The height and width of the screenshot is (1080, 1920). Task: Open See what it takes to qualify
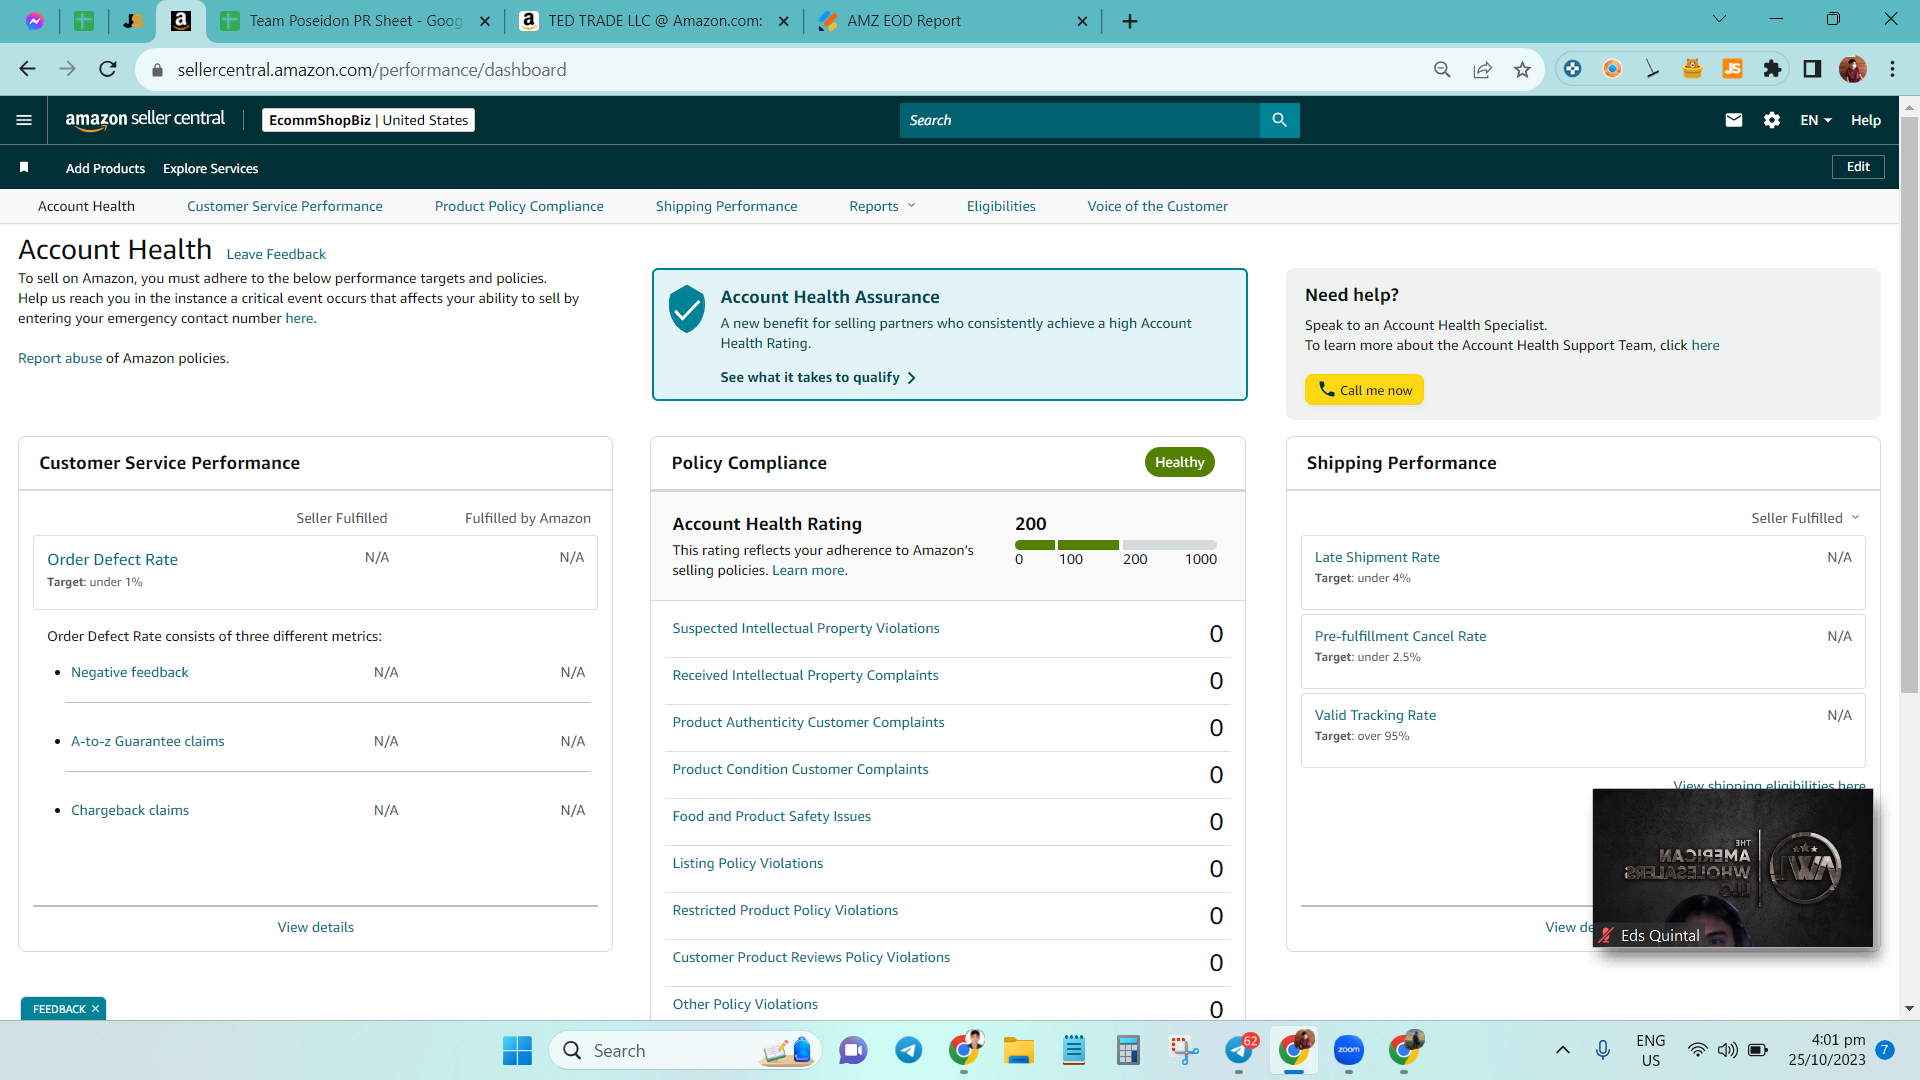[x=818, y=377]
